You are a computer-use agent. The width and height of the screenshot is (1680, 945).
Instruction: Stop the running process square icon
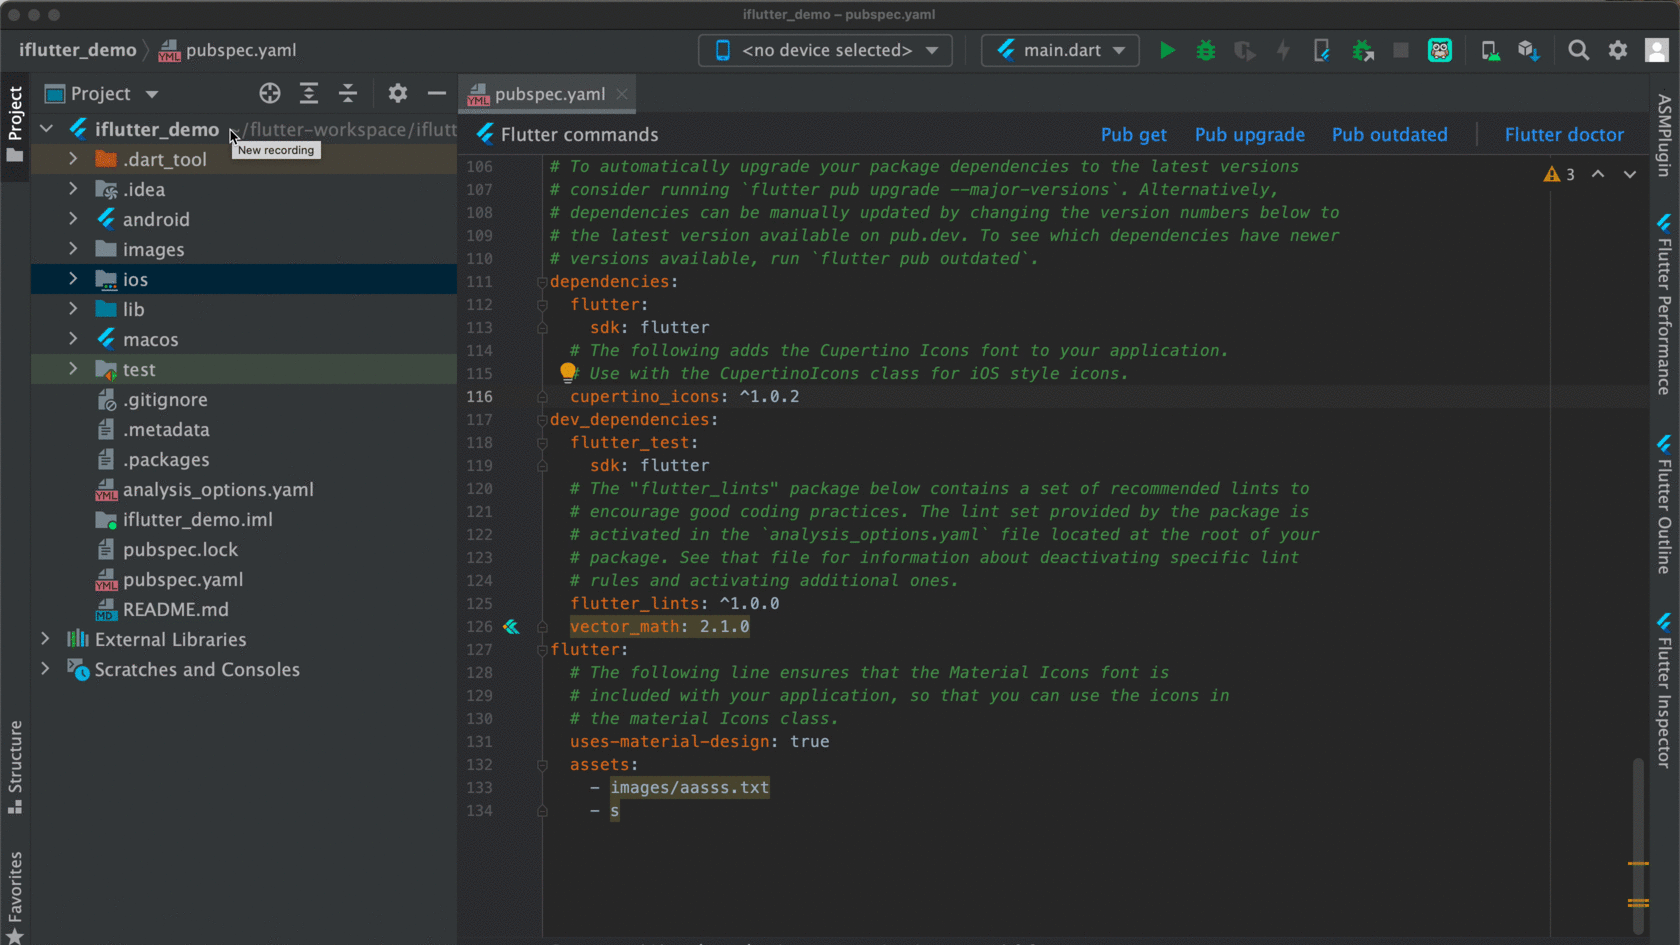pyautogui.click(x=1401, y=50)
